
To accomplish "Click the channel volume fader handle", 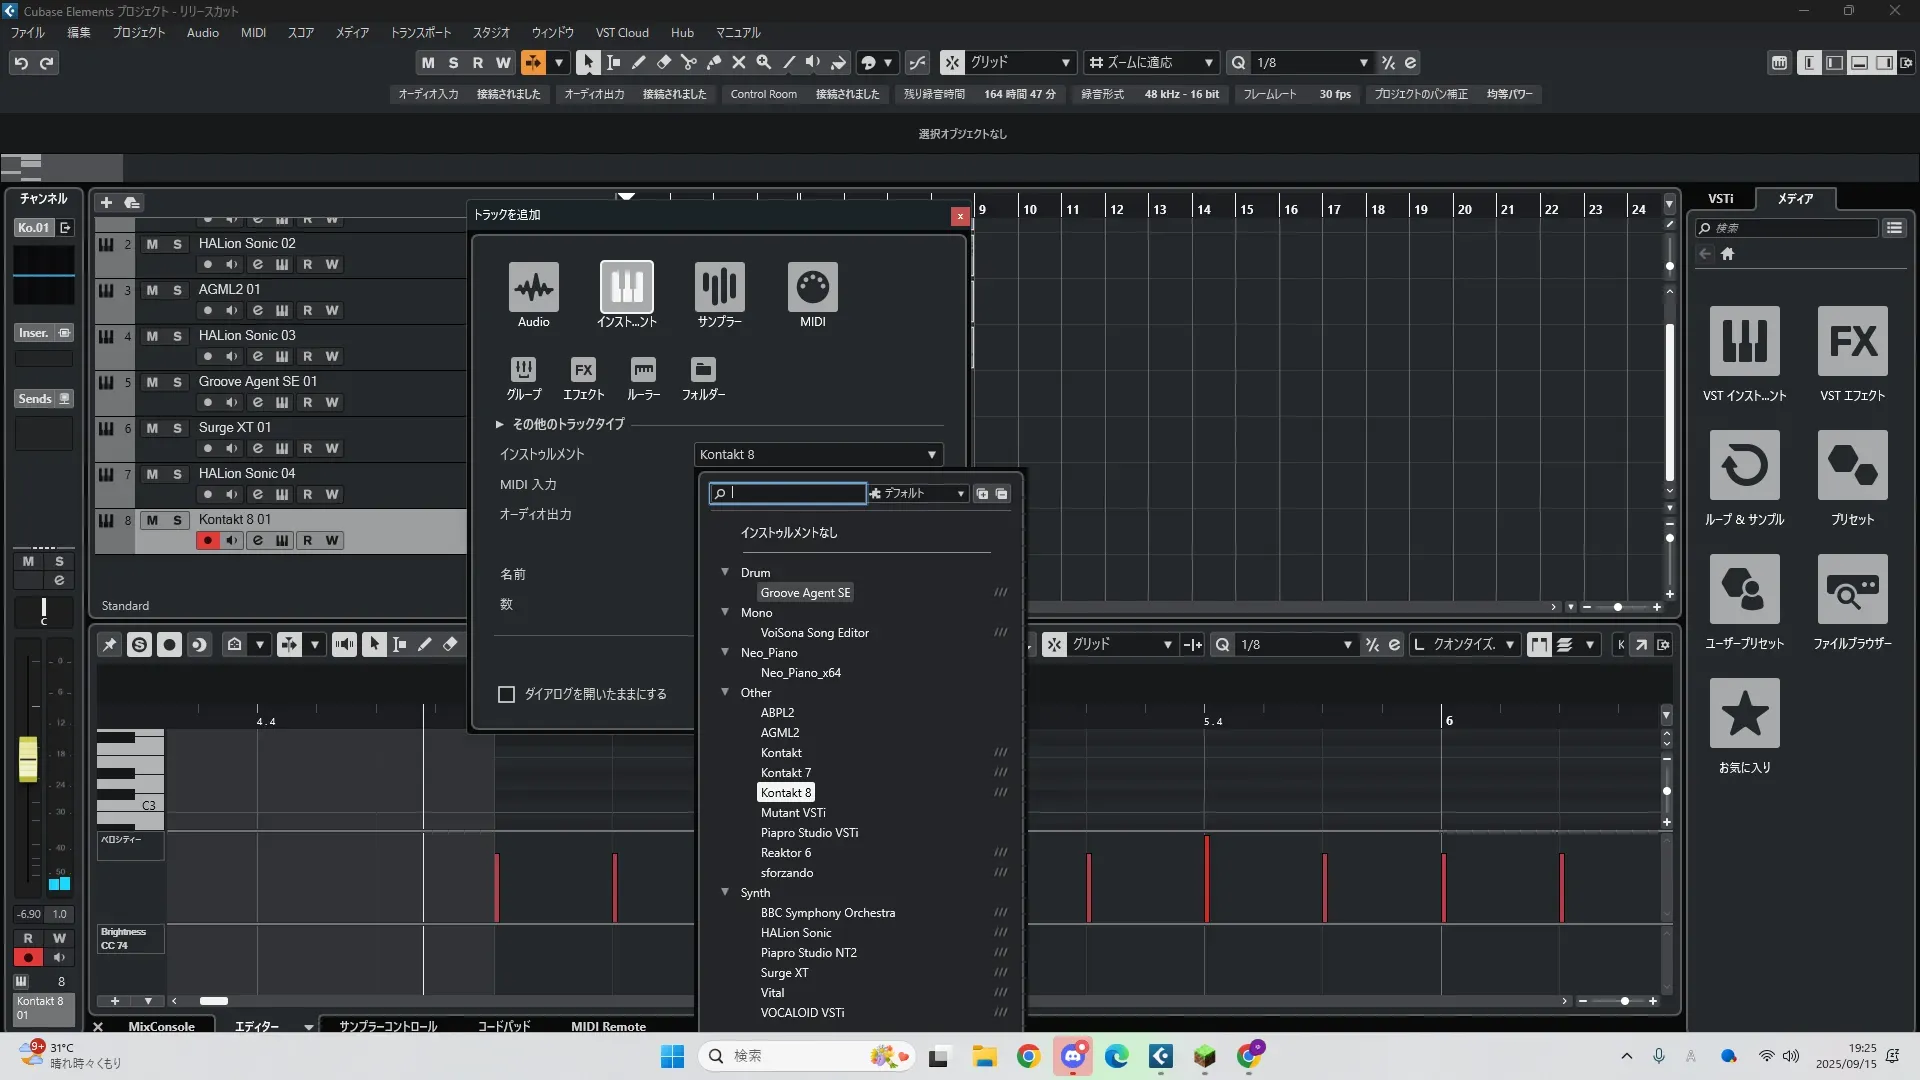I will coord(28,758).
